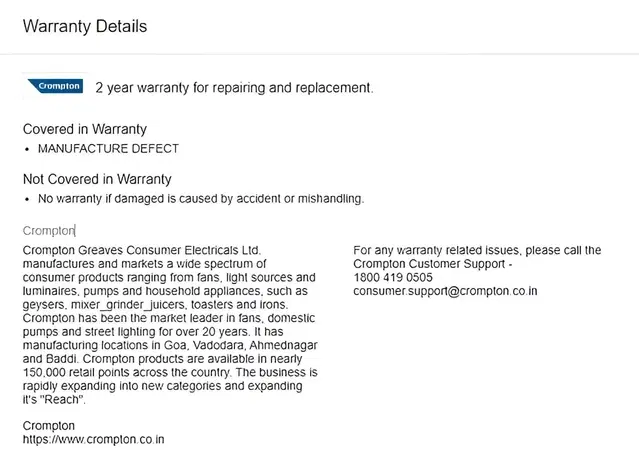This screenshot has width=639, height=457.
Task: Click the 2 year warranty summary text
Action: pyautogui.click(x=234, y=88)
